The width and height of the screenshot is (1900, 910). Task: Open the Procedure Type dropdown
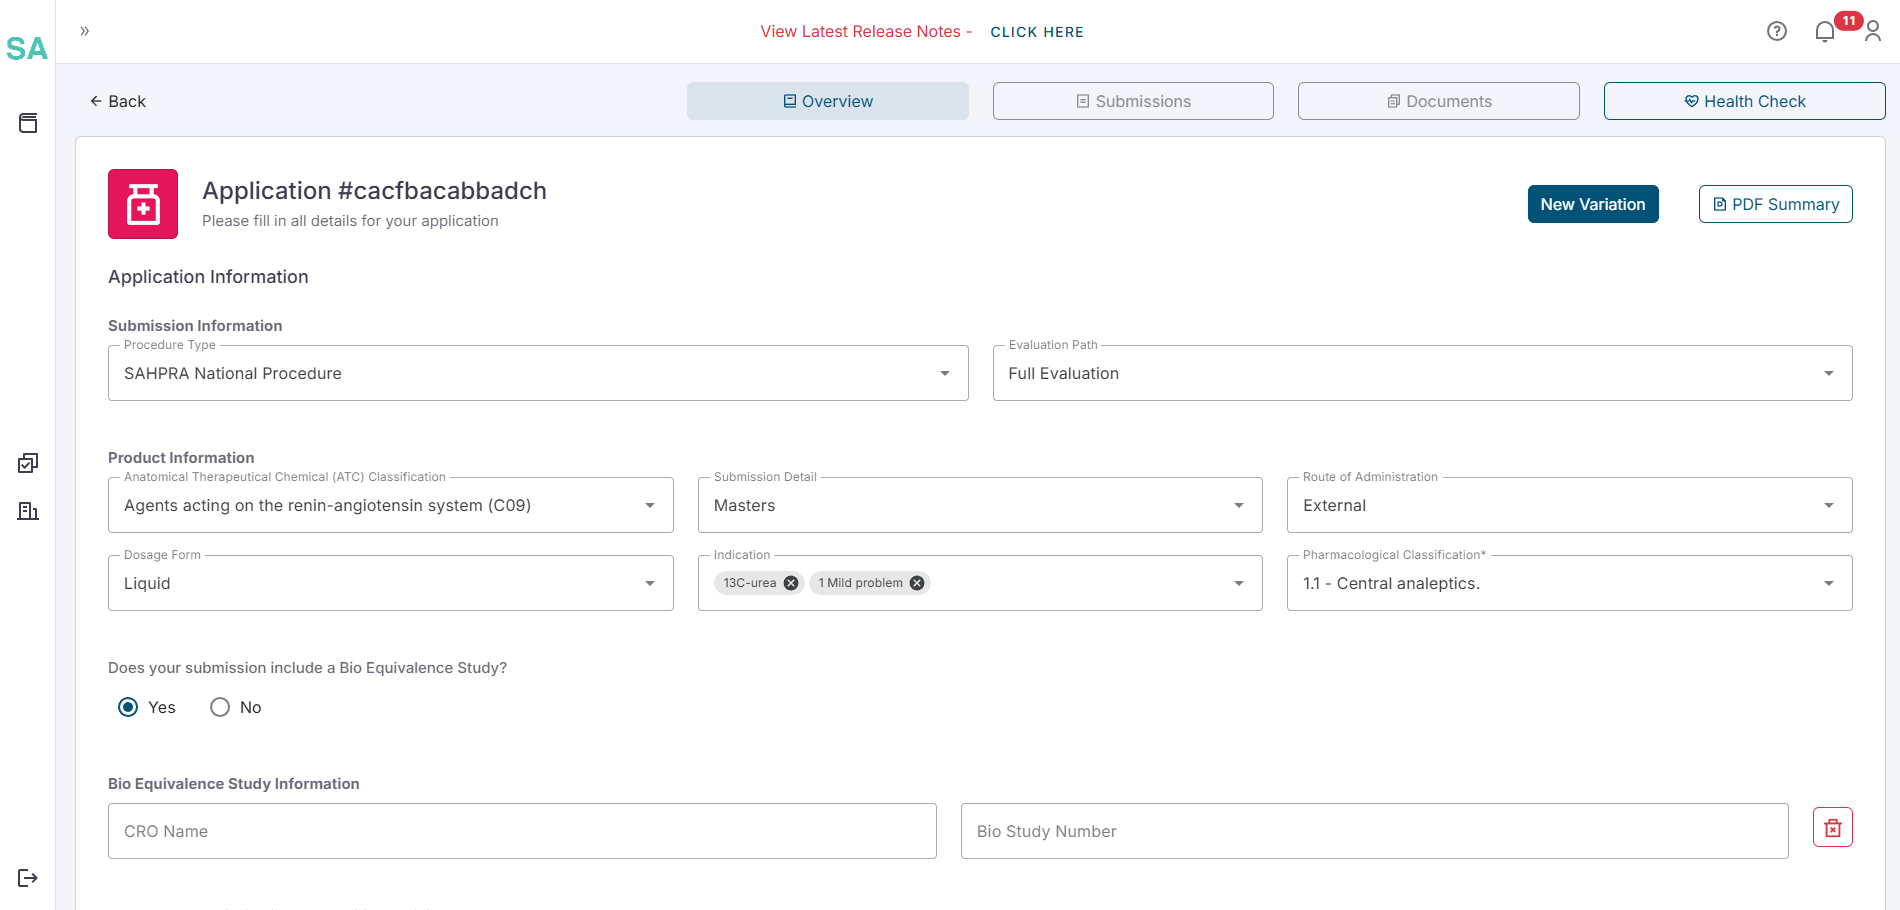tap(538, 373)
